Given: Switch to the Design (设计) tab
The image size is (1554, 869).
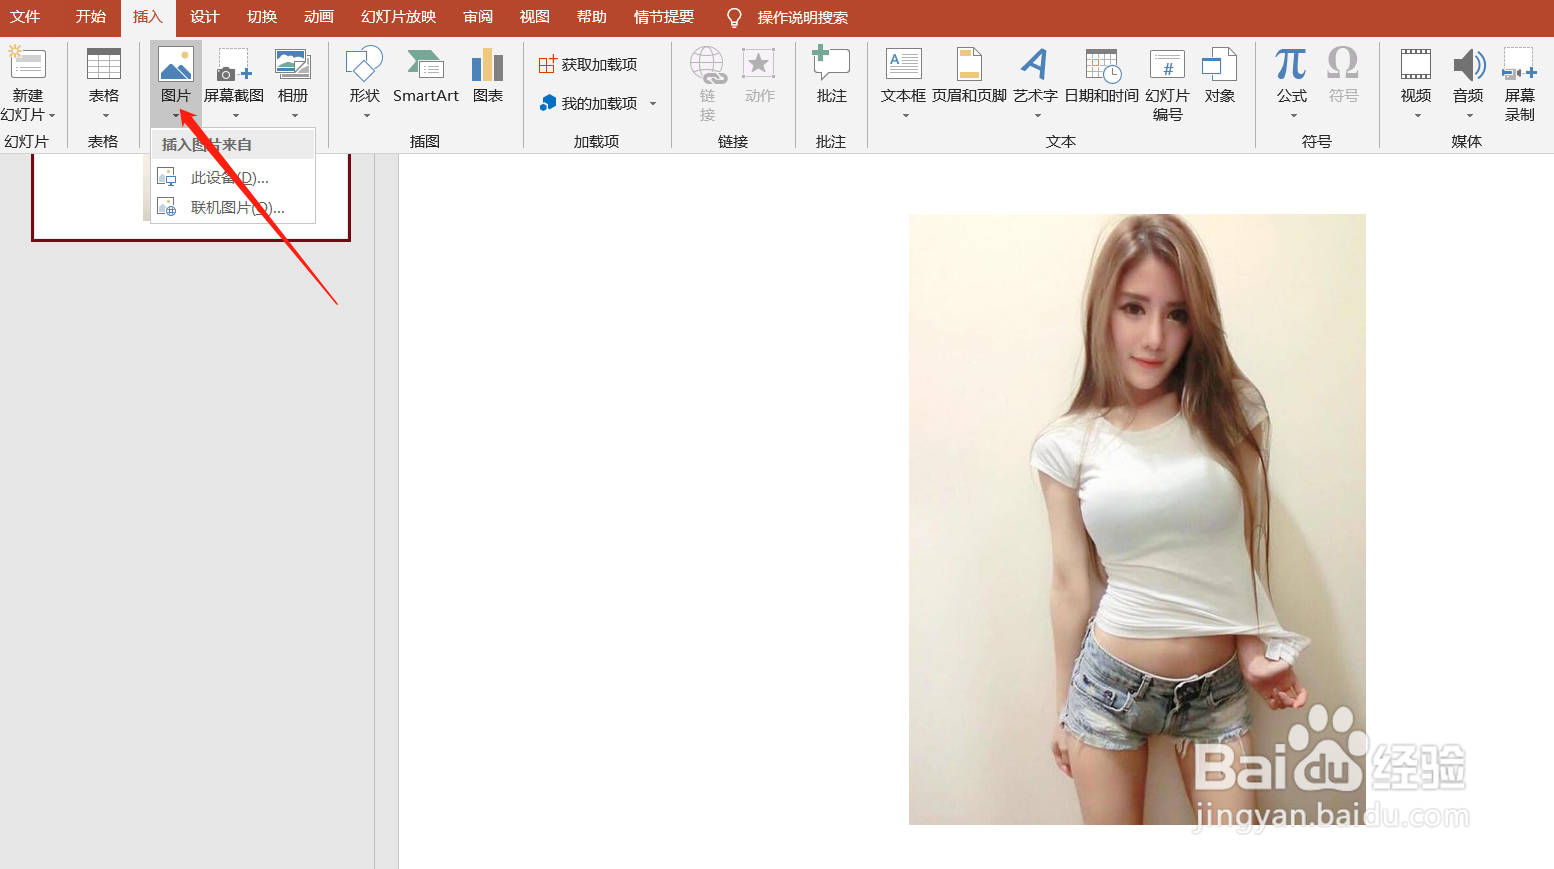Looking at the screenshot, I should coord(204,17).
